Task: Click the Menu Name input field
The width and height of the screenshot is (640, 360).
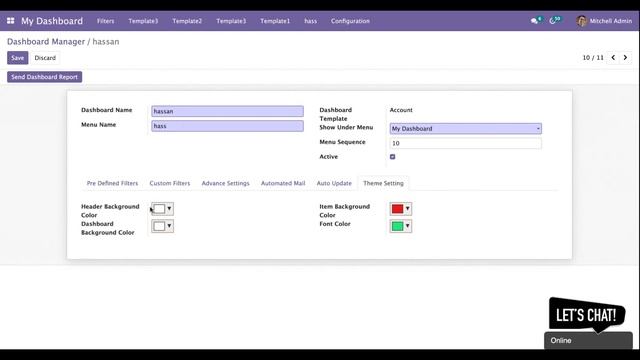Action: (227, 126)
